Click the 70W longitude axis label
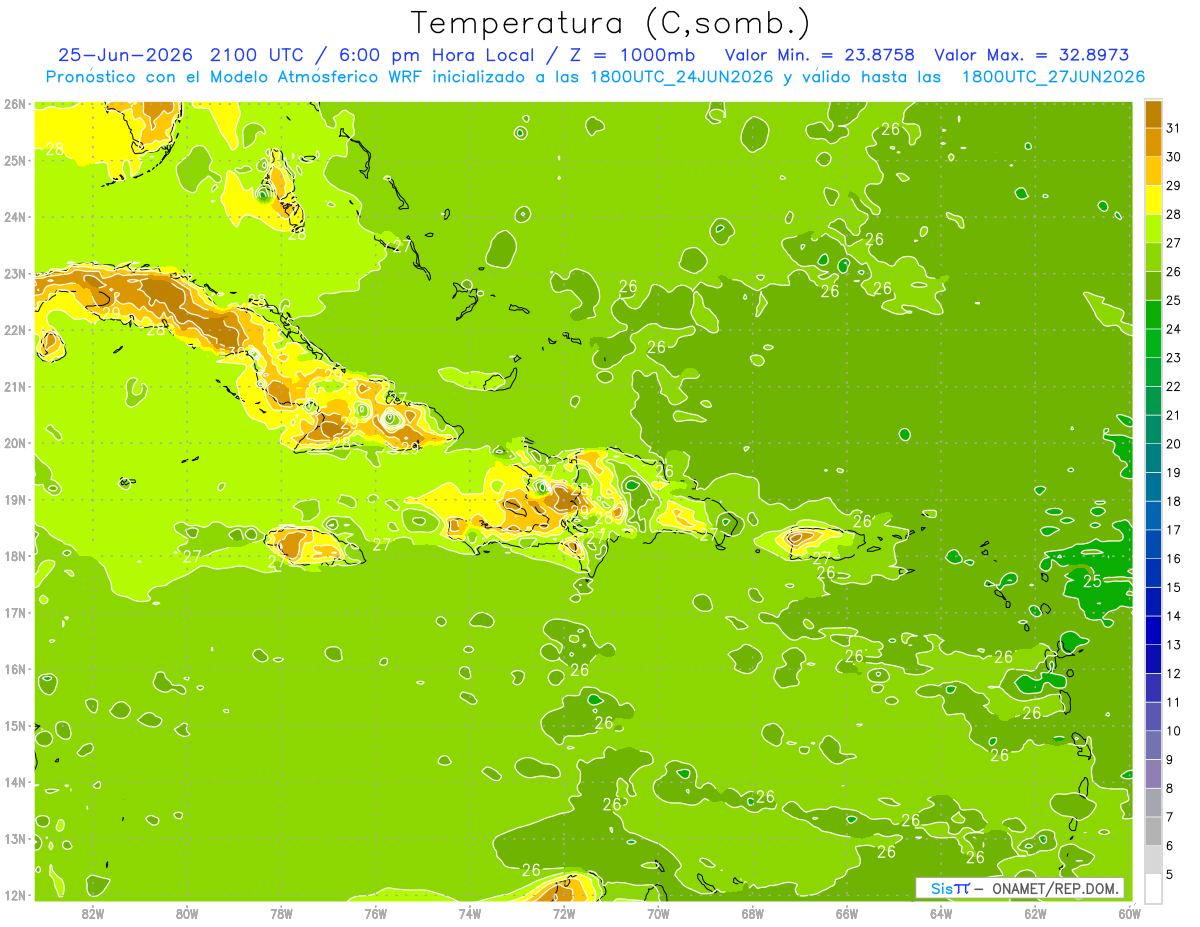The width and height of the screenshot is (1200, 927). coord(658,912)
